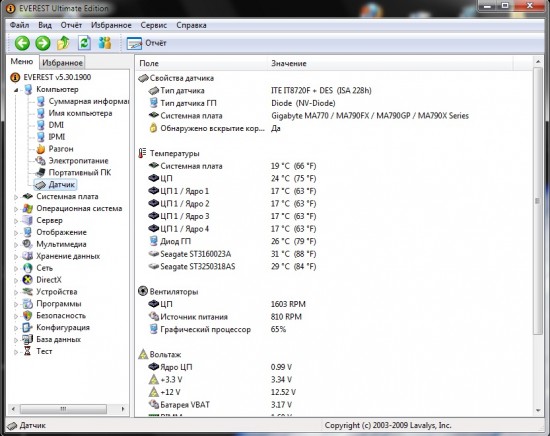
Task: Collapse the Компьютер tree node
Action: coord(16,90)
